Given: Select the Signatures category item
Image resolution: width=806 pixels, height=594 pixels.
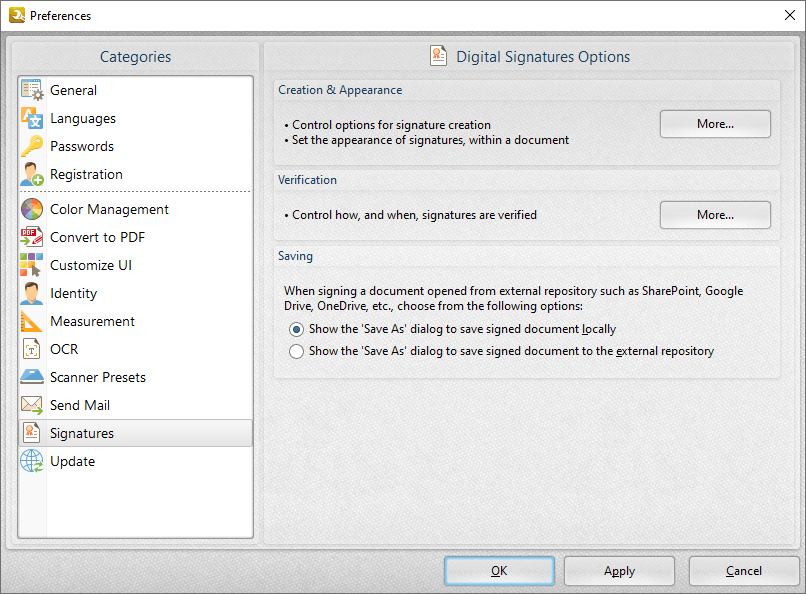Looking at the screenshot, I should pos(82,433).
